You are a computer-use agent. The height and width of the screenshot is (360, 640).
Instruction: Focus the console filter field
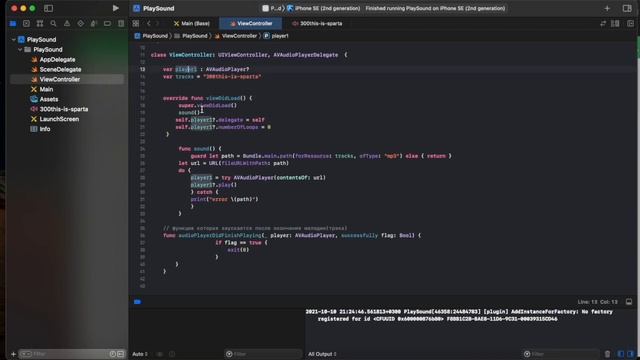[561, 354]
